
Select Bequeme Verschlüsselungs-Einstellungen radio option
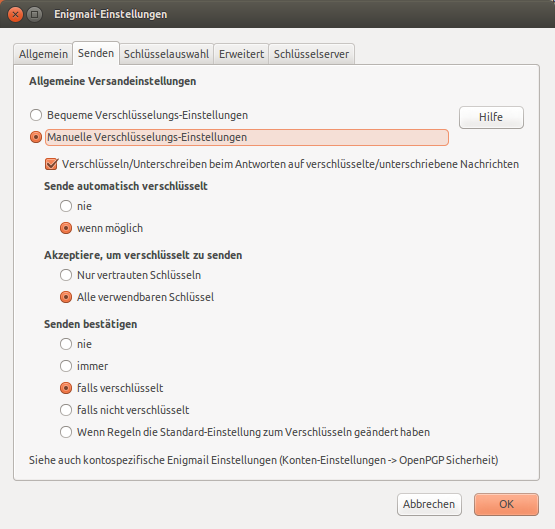(x=36, y=115)
